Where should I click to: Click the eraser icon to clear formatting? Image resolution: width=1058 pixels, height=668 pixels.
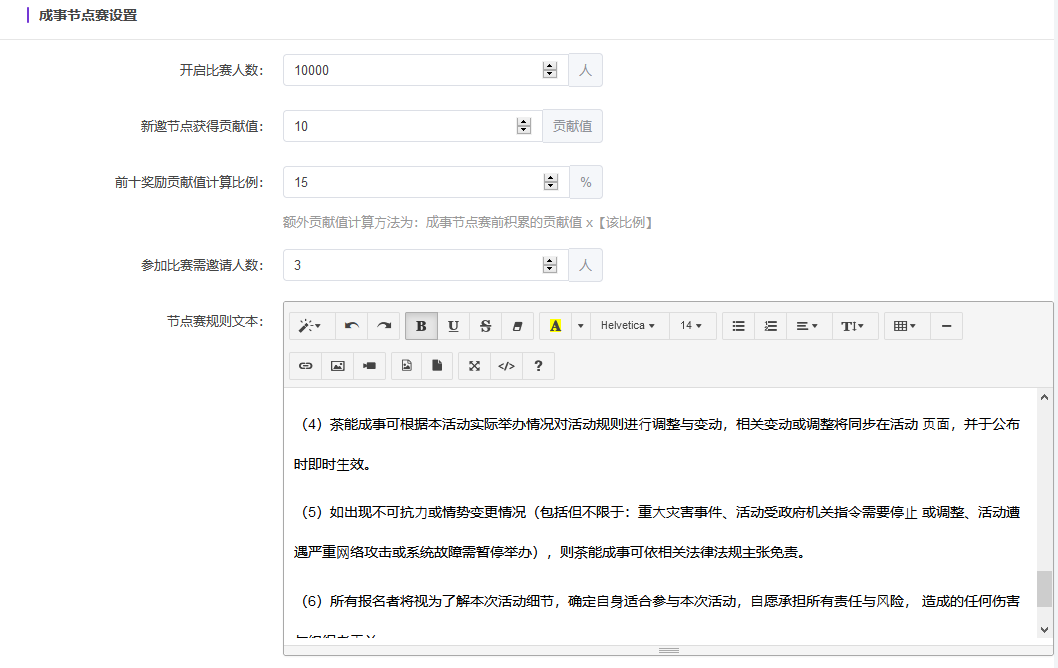click(517, 326)
